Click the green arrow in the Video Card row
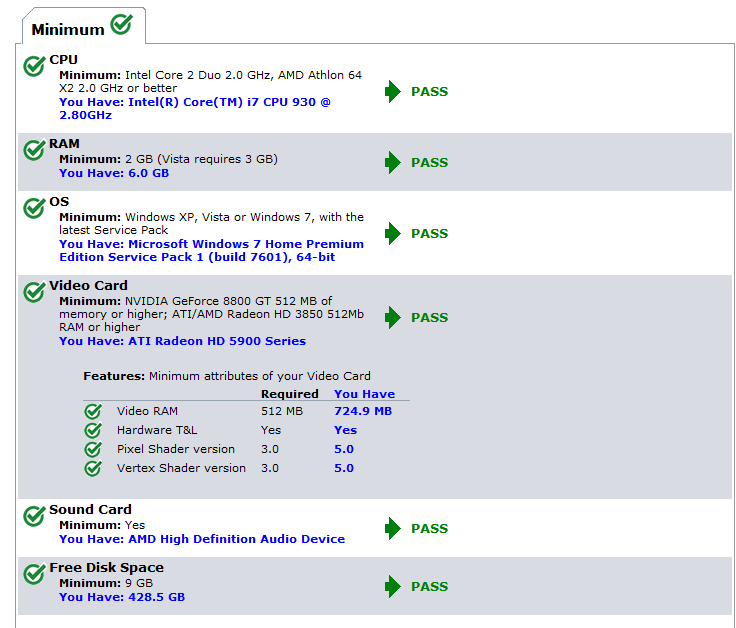Screen dimensions: 736x628 point(393,317)
